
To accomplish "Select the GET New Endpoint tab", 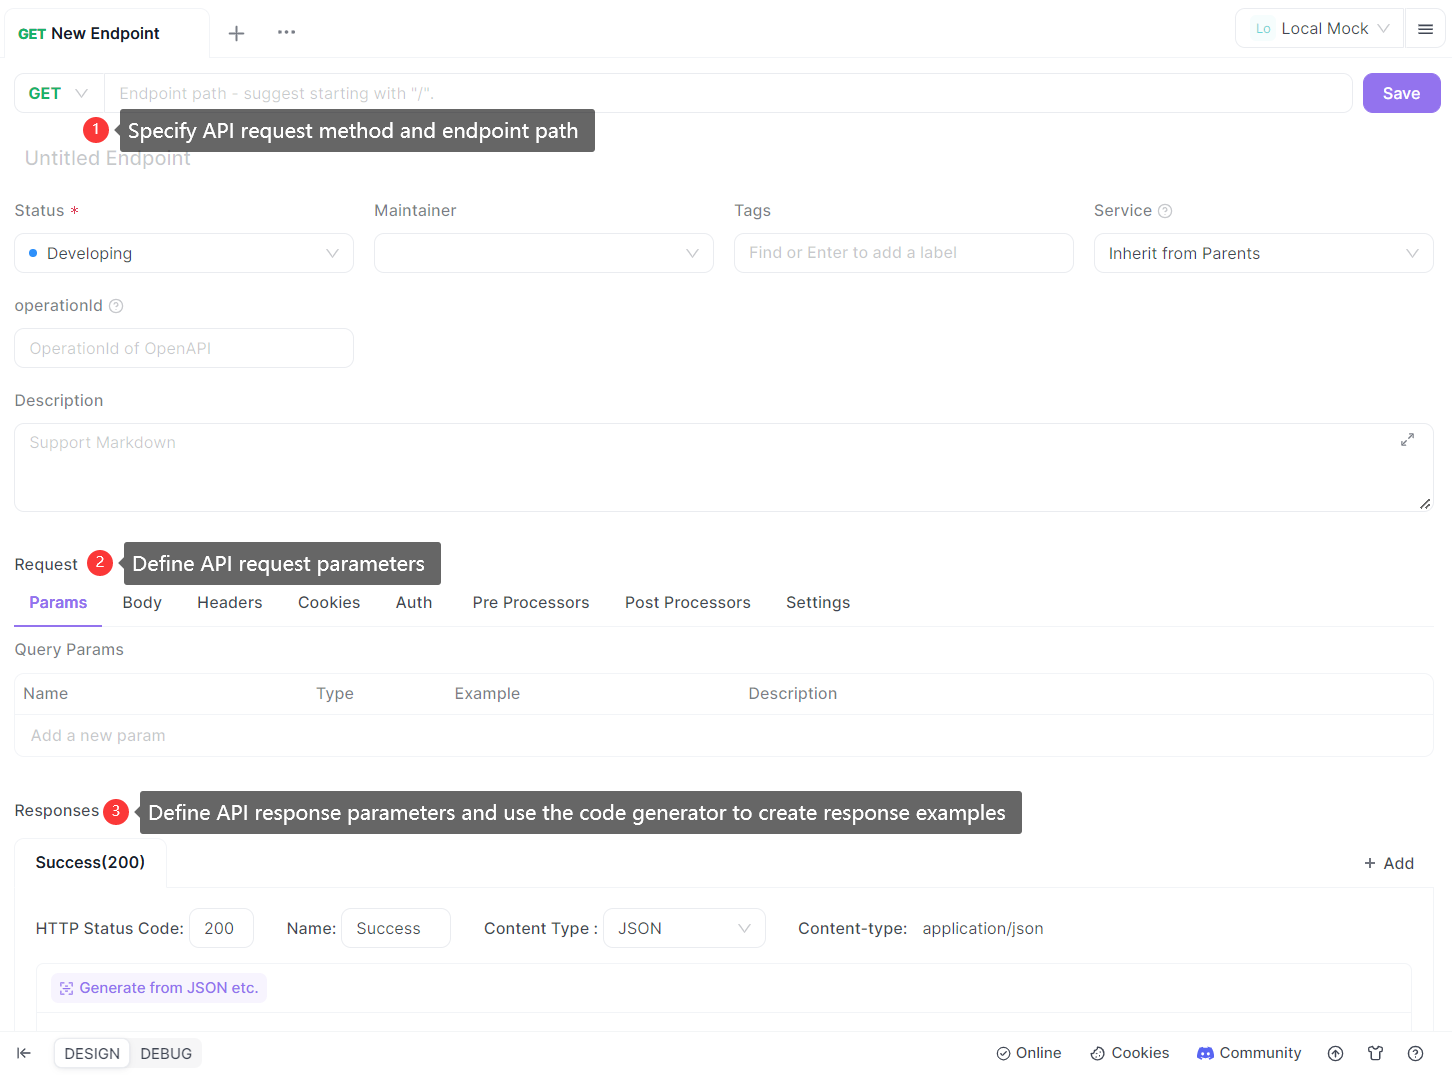I will [x=105, y=33].
